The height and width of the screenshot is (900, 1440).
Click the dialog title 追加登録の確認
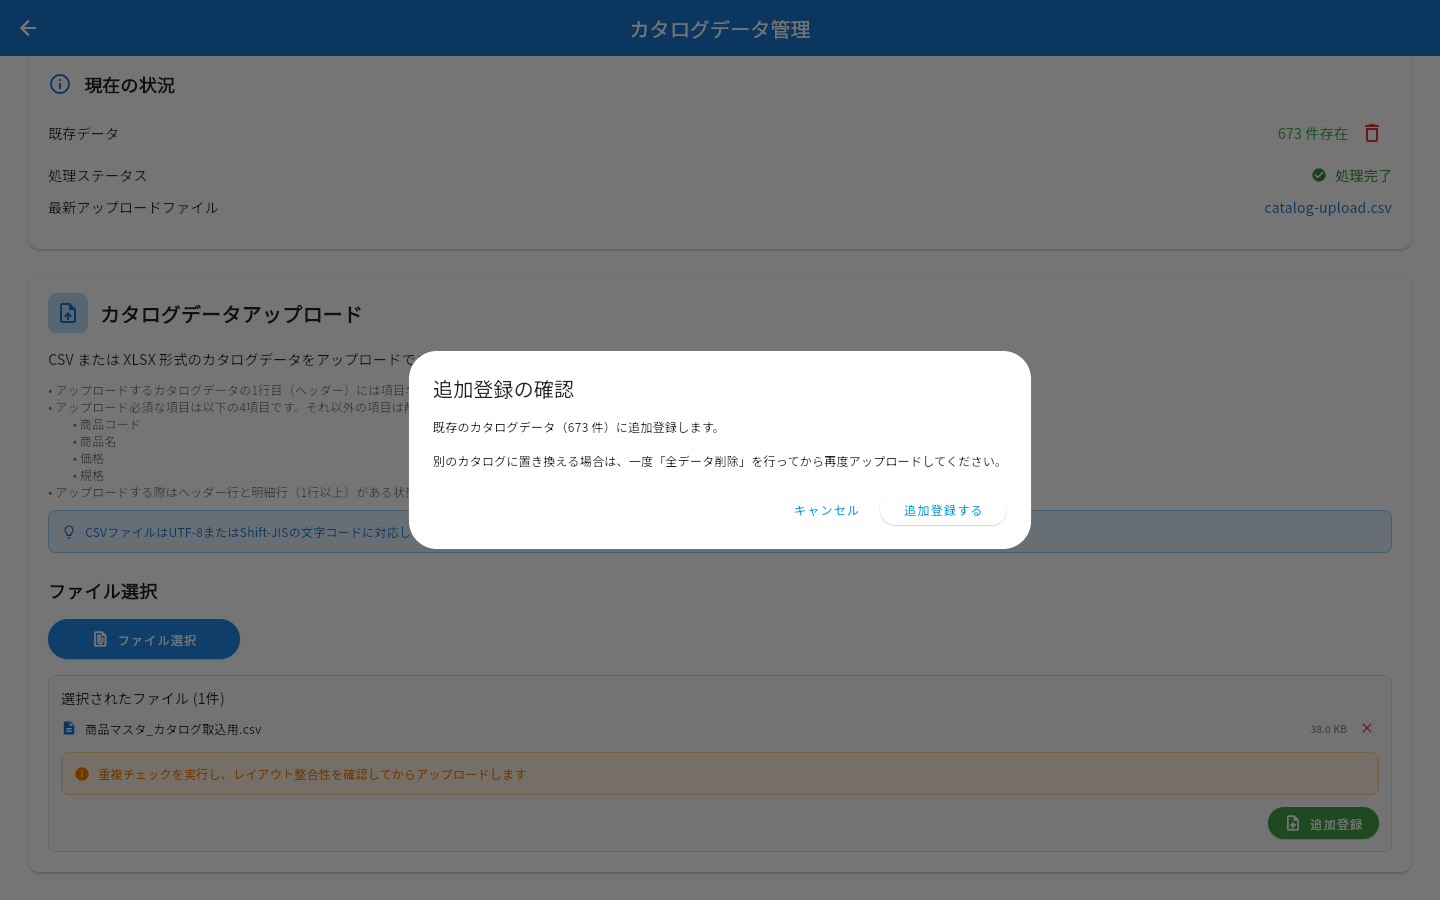click(503, 389)
